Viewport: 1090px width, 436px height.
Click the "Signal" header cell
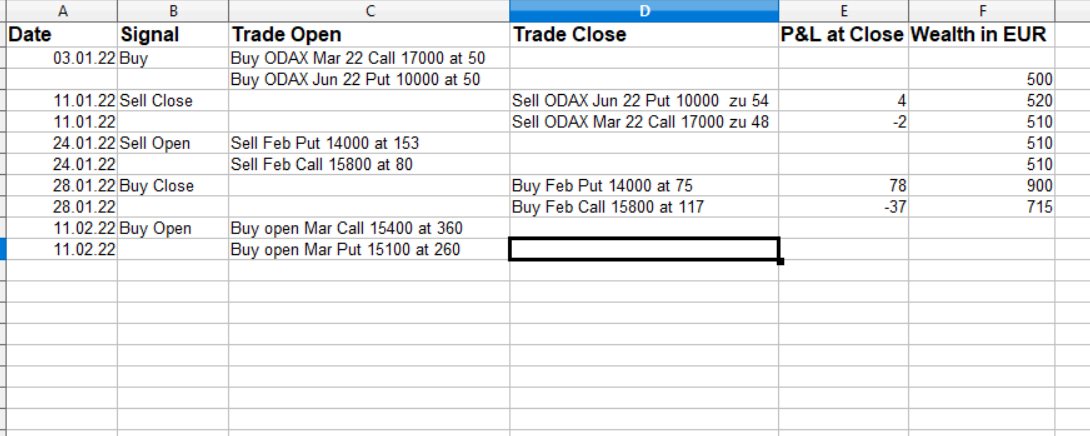(173, 35)
